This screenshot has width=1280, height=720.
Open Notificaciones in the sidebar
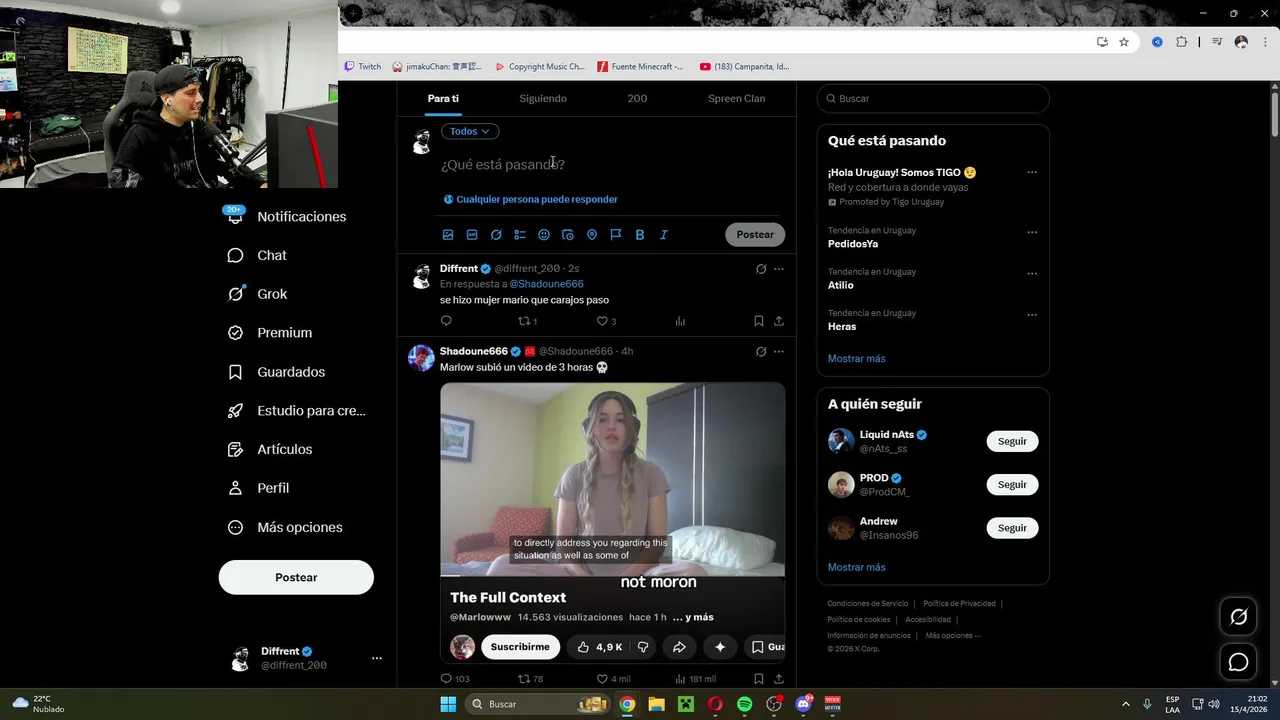(286, 216)
